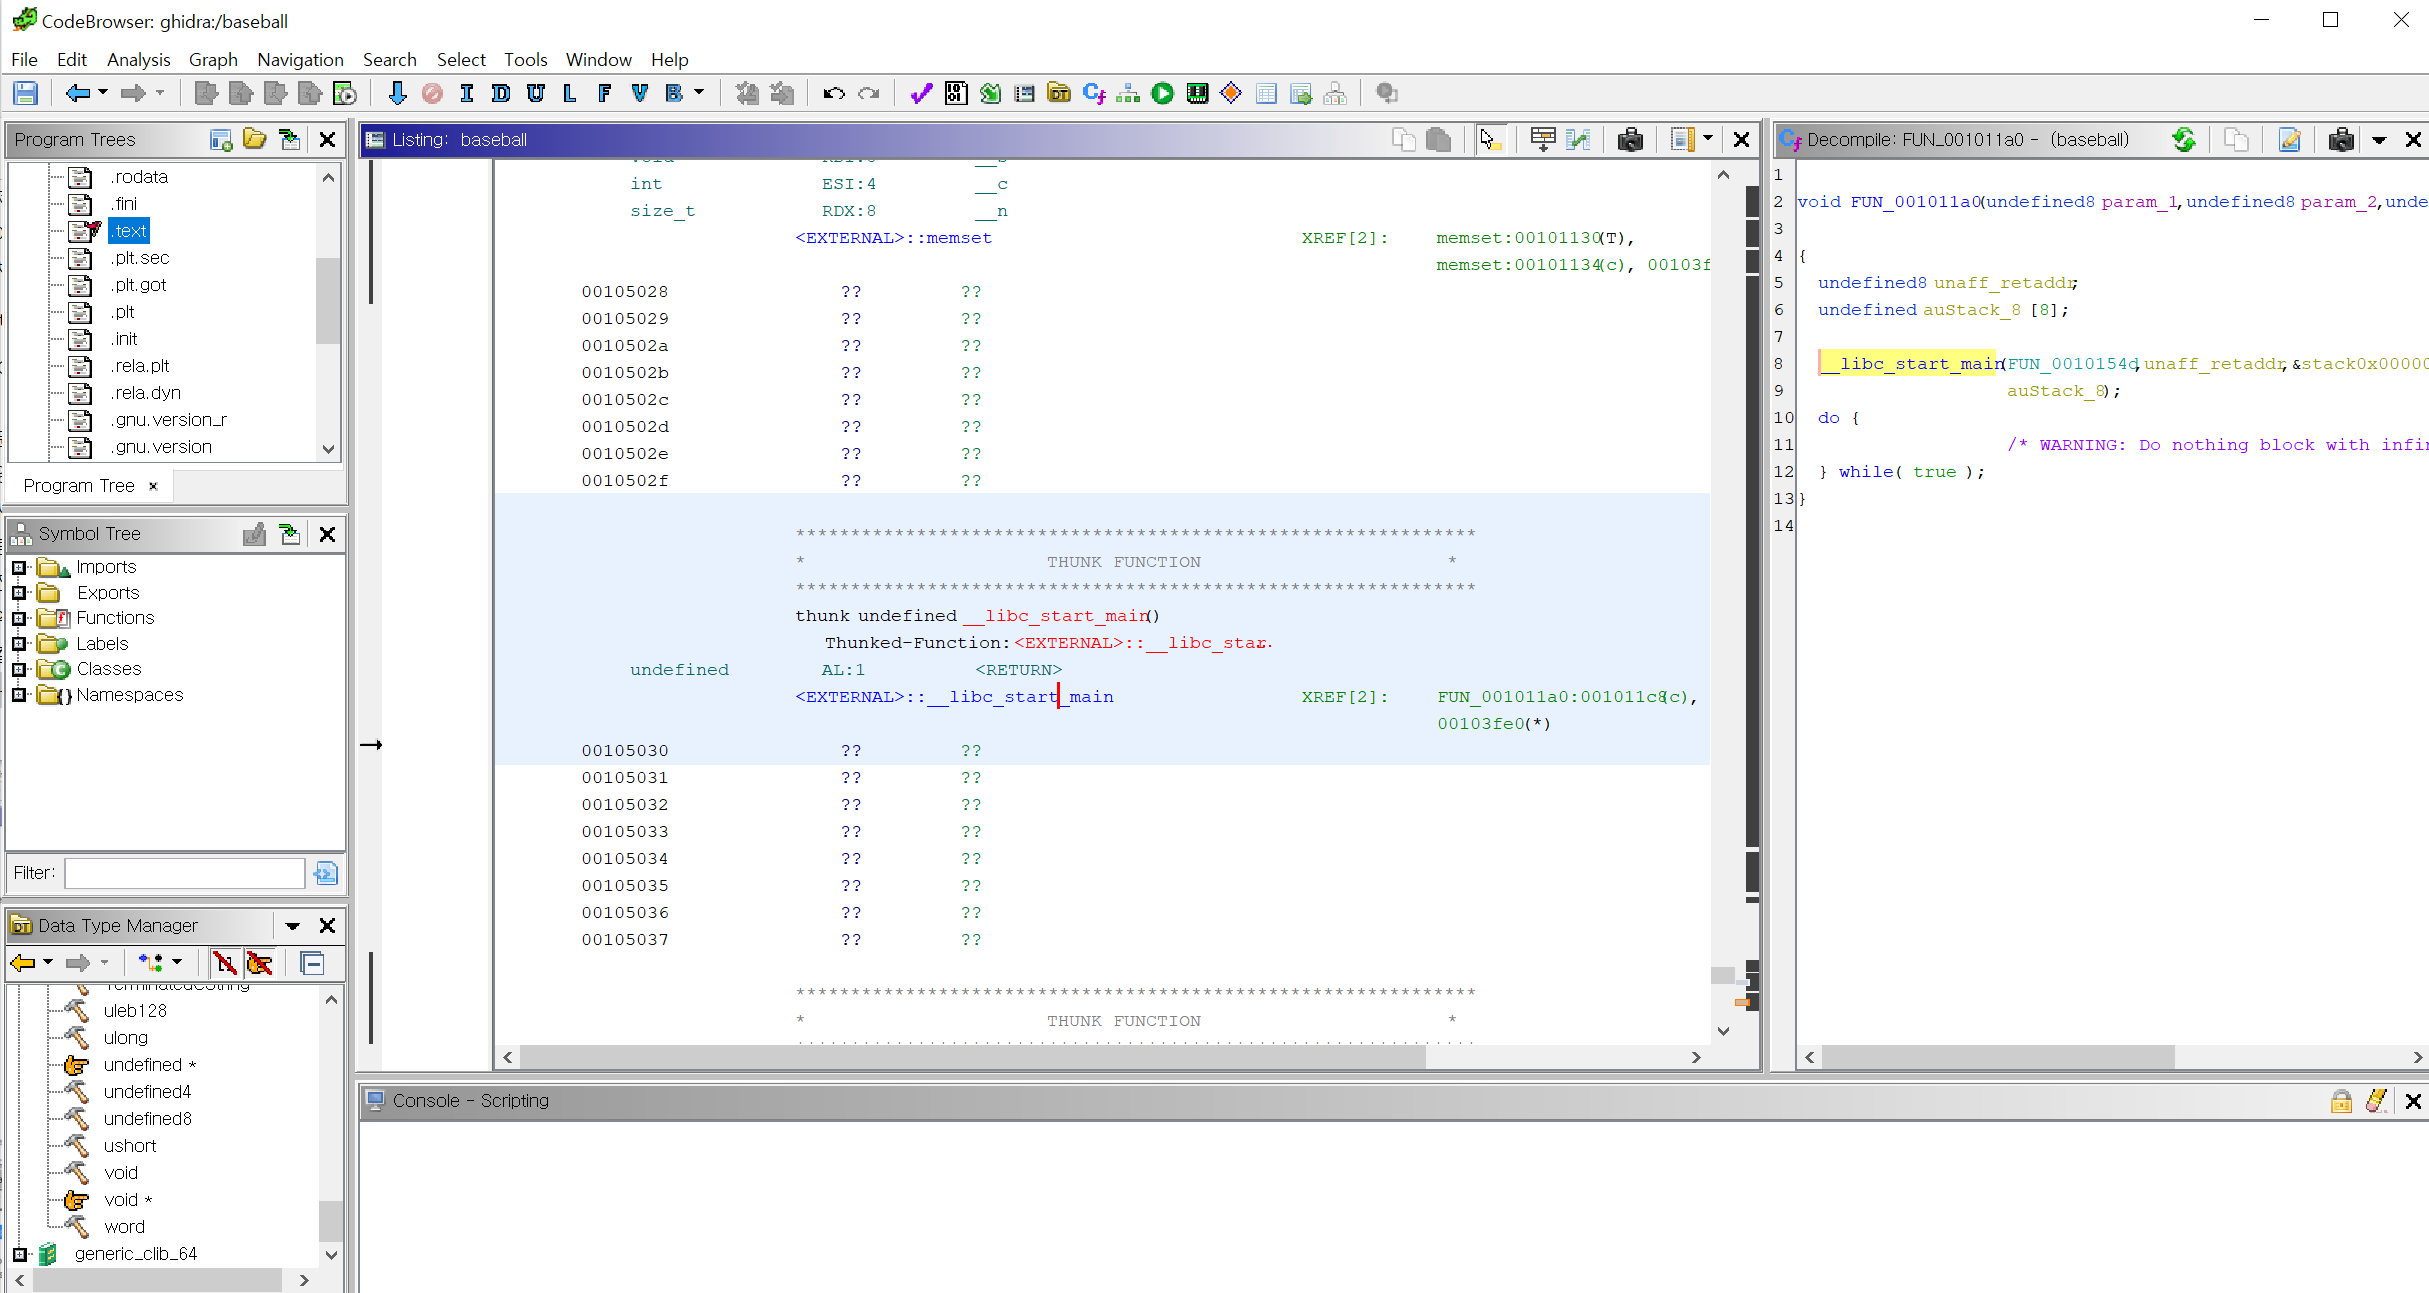This screenshot has height=1293, width=2429.
Task: Toggle the mouse hover mode in Listing
Action: [x=1490, y=140]
